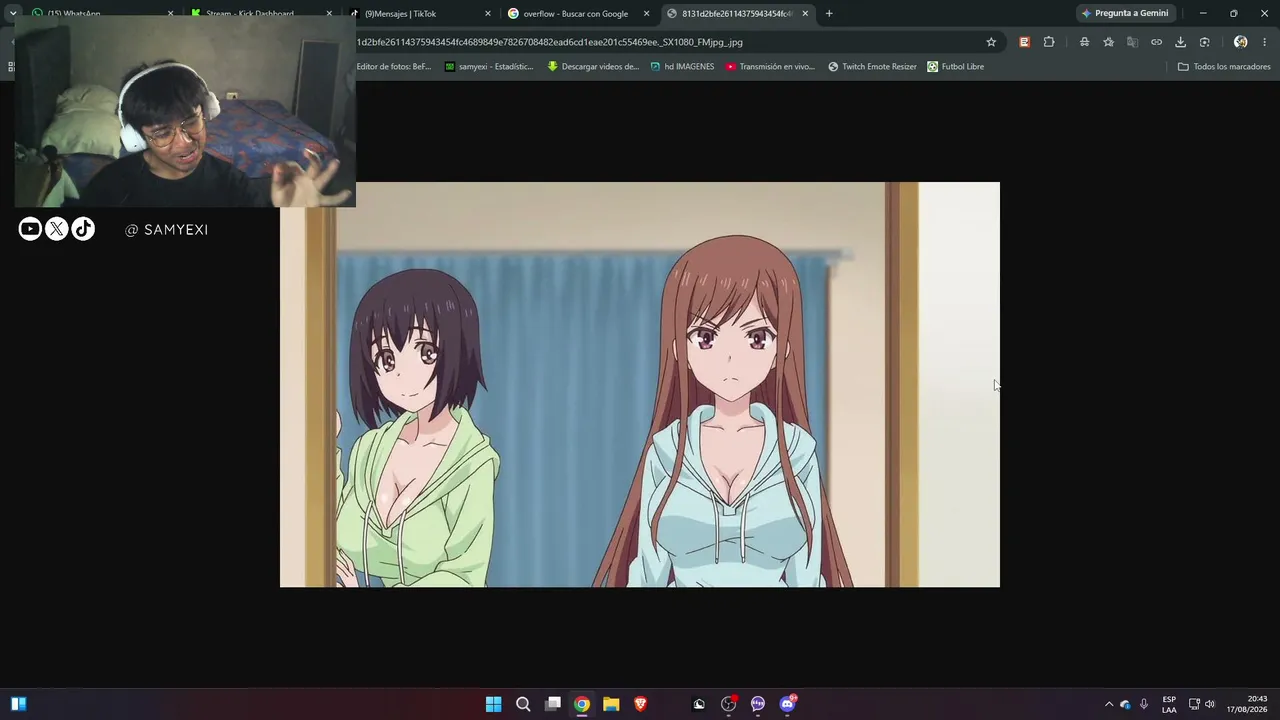Viewport: 1280px width, 720px height.
Task: Select the 8131d2bfe image tab
Action: pos(736,14)
